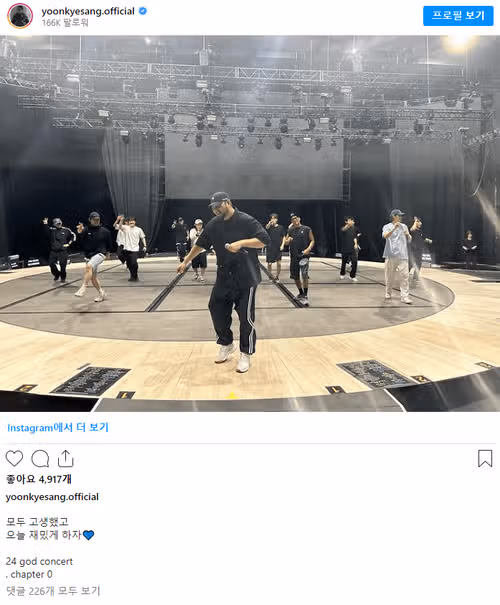Like the post with the heart icon
Viewport: 500px width, 605px height.
point(14,458)
